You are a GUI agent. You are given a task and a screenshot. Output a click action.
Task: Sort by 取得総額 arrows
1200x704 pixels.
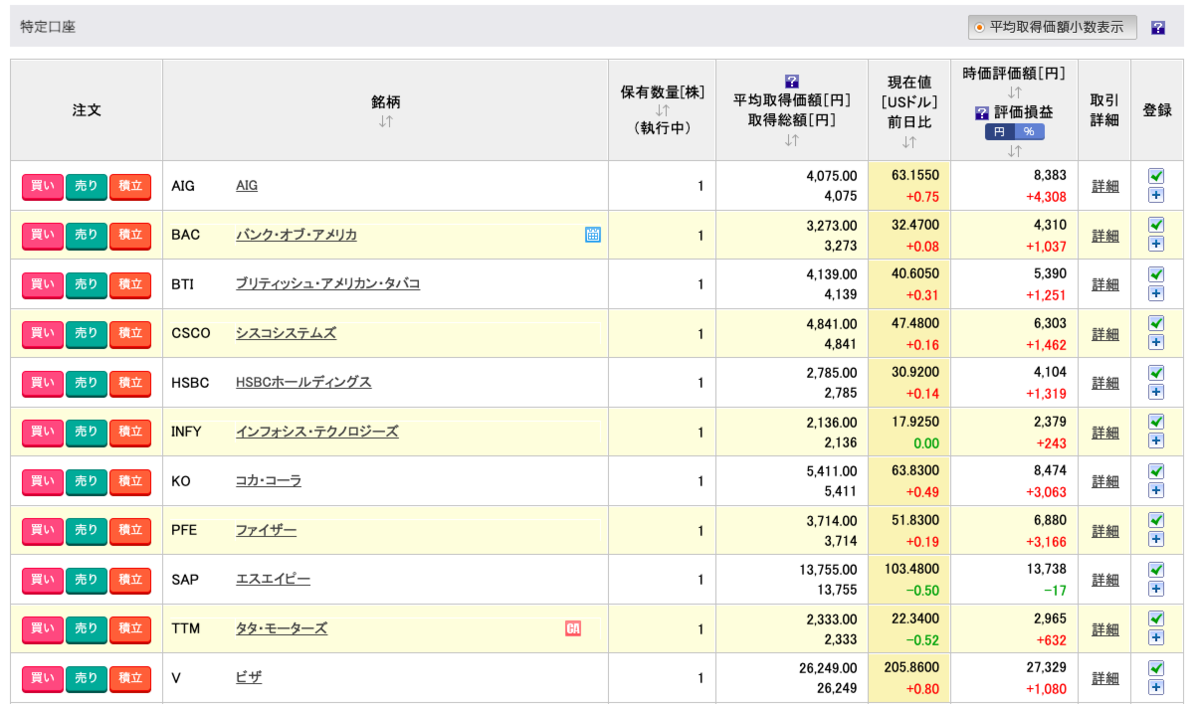[791, 140]
